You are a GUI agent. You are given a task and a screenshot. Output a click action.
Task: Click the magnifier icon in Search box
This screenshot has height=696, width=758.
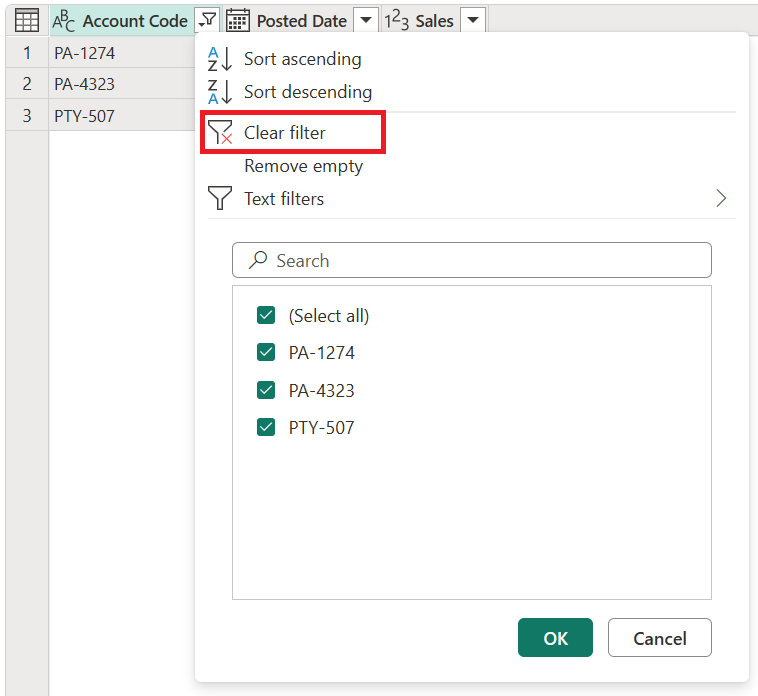tap(258, 260)
